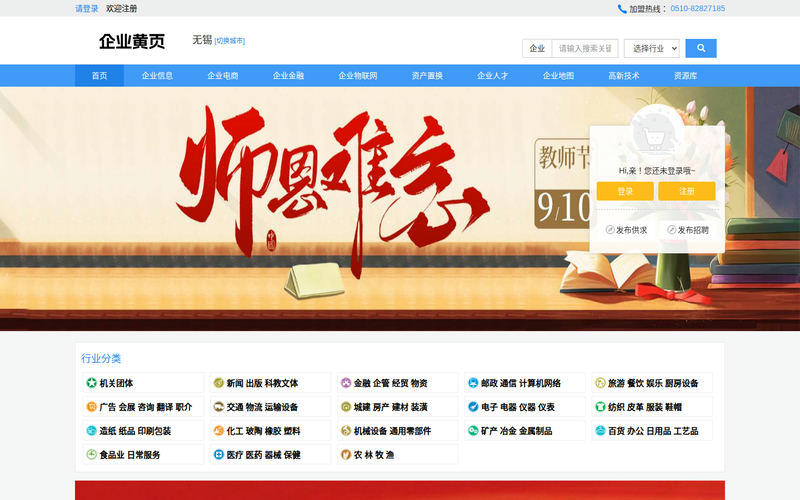
Task: Open the 高新技术 navigation tab
Action: 623,76
